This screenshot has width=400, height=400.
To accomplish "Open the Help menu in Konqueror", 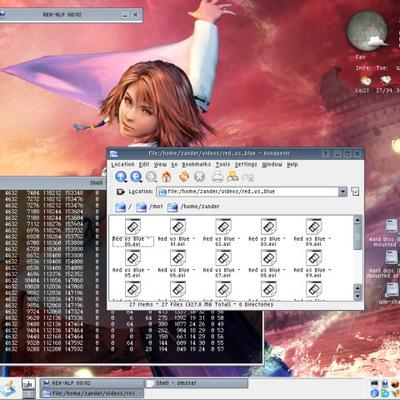I will pos(292,165).
